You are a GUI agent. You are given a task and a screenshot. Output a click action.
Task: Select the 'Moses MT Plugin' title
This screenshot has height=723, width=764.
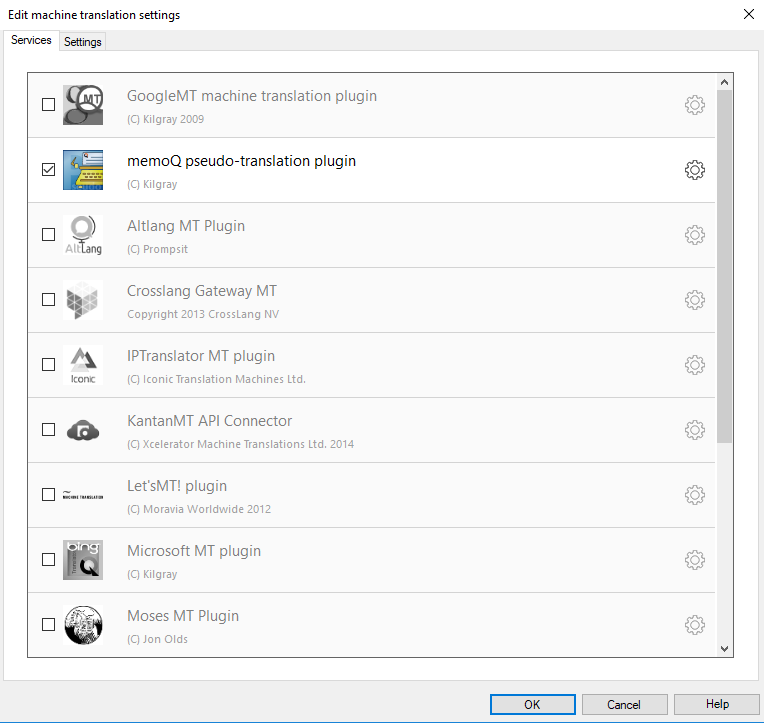coord(183,616)
